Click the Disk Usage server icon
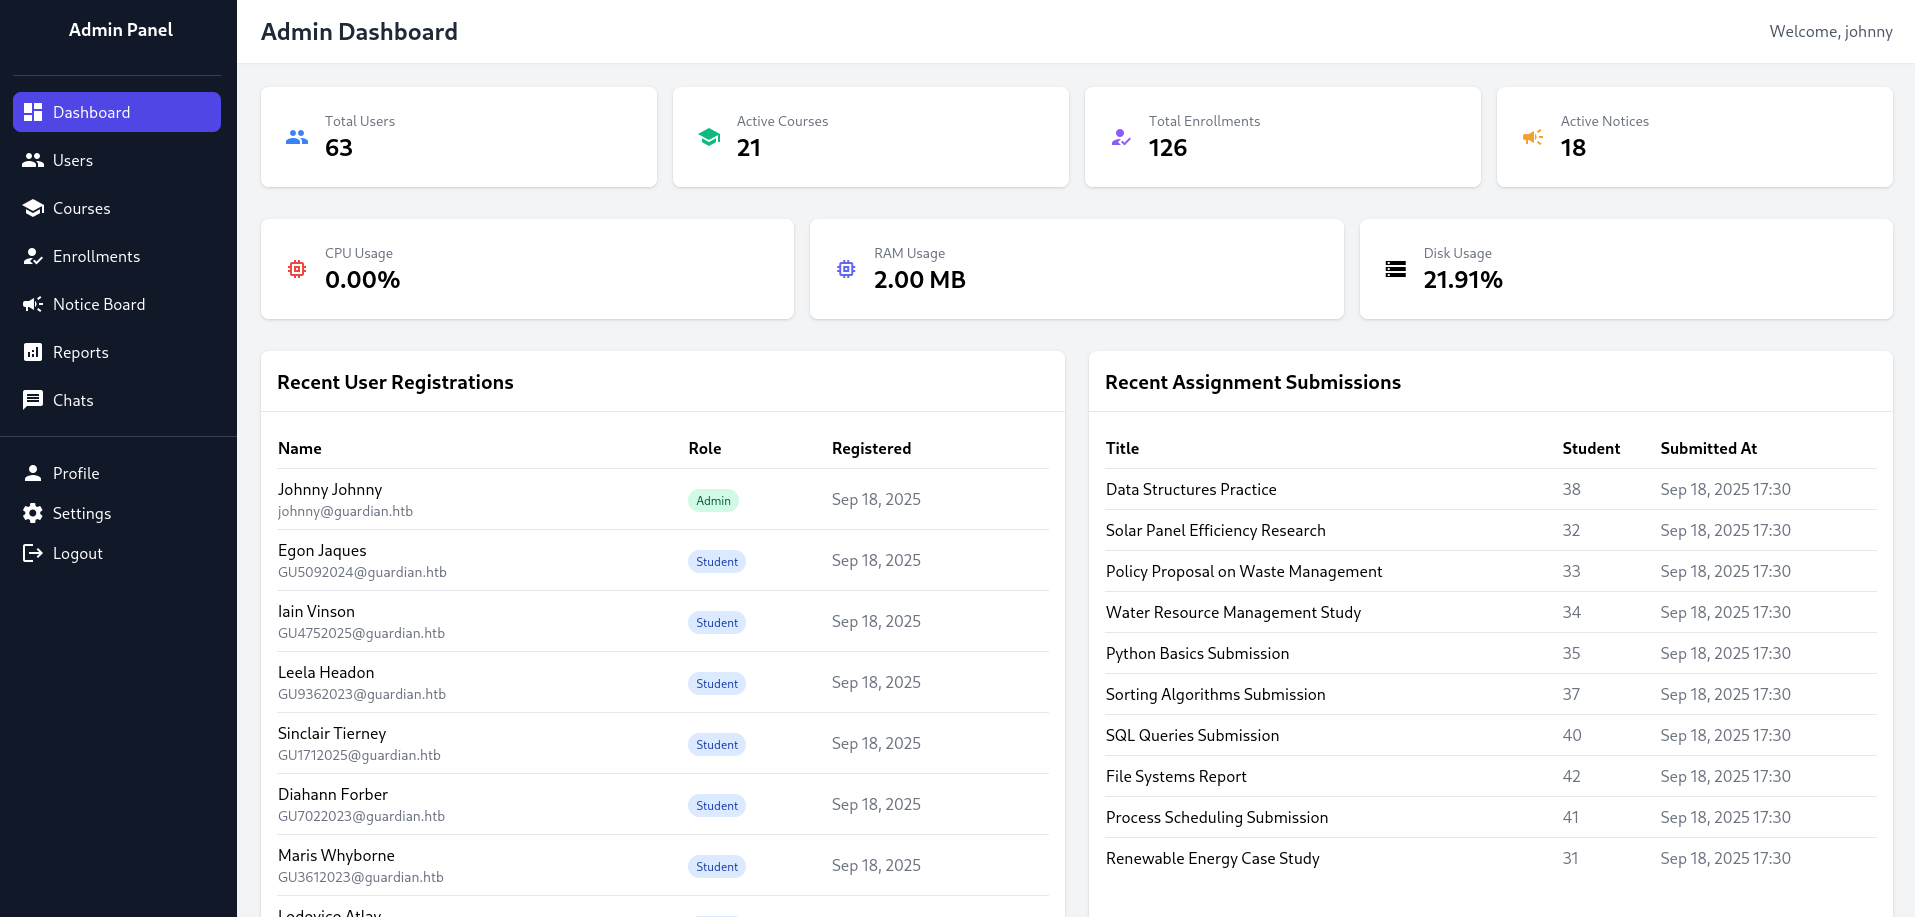Viewport: 1915px width, 917px height. click(x=1395, y=269)
